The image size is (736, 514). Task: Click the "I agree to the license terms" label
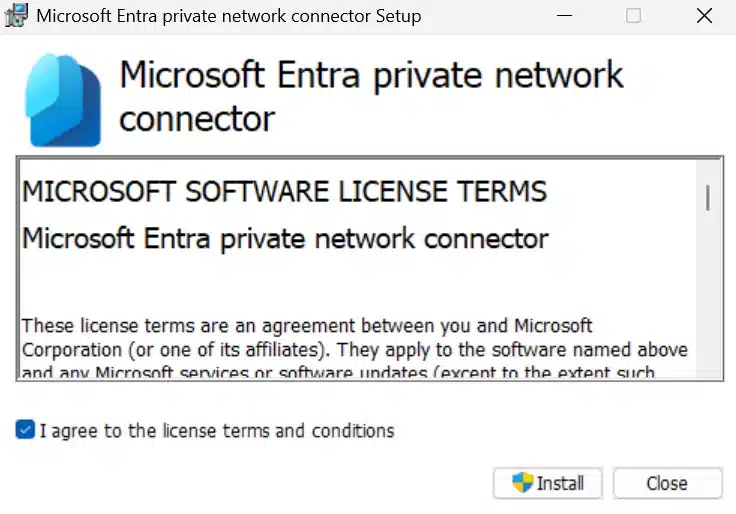click(x=217, y=431)
